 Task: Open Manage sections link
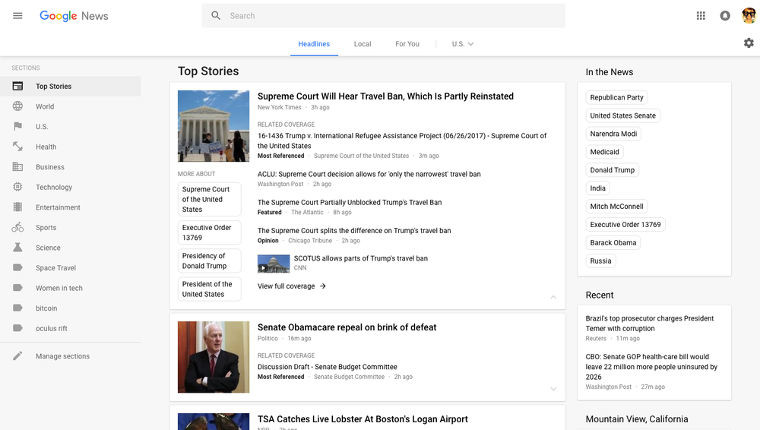[63, 356]
